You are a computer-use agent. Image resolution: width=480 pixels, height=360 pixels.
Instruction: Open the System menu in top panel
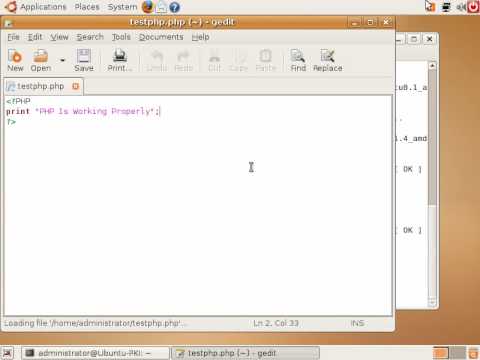pos(122,7)
